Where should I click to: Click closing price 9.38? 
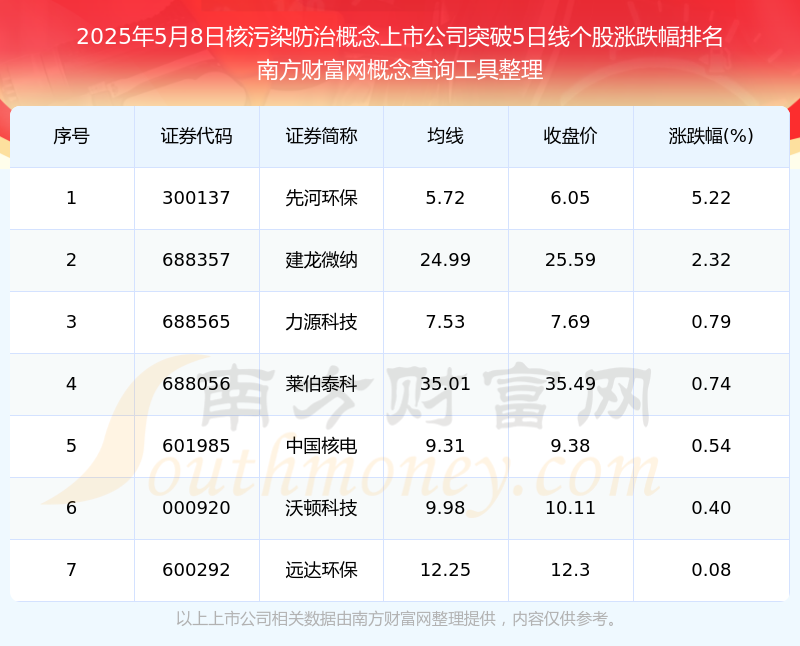point(570,446)
